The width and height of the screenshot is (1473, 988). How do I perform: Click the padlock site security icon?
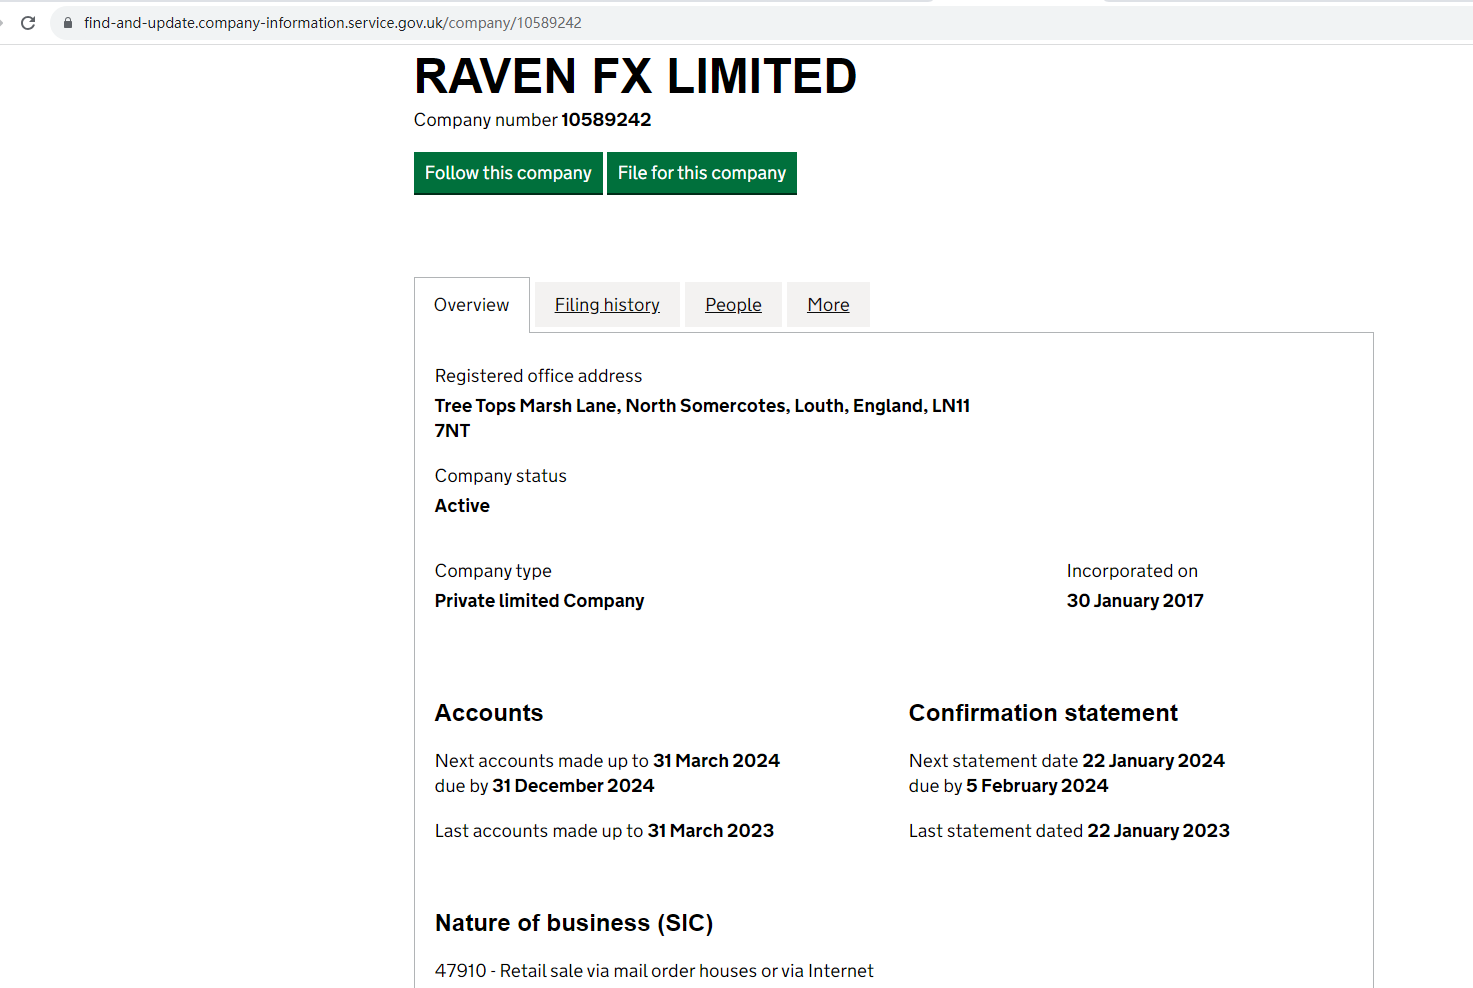click(x=68, y=22)
